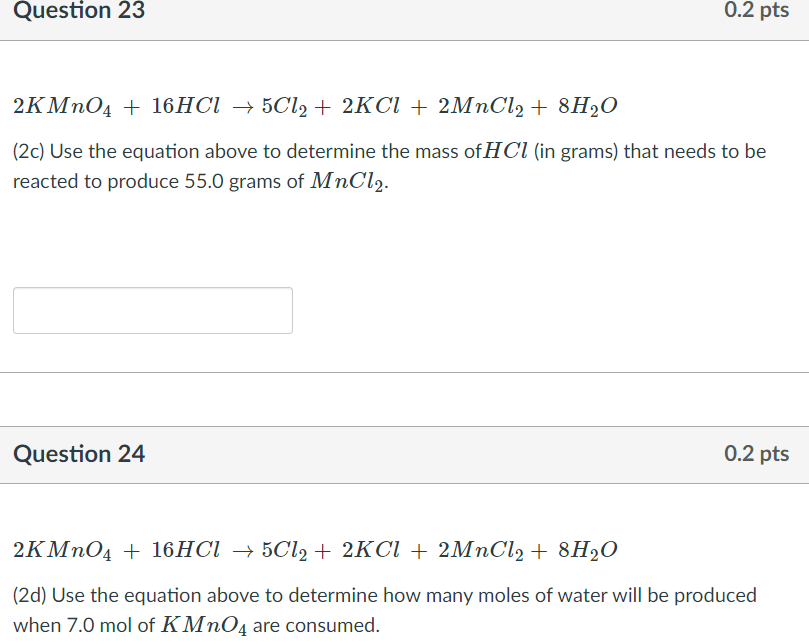Click the KMnO4 formula in the 2d prompt
The height and width of the screenshot is (644, 809).
204,625
